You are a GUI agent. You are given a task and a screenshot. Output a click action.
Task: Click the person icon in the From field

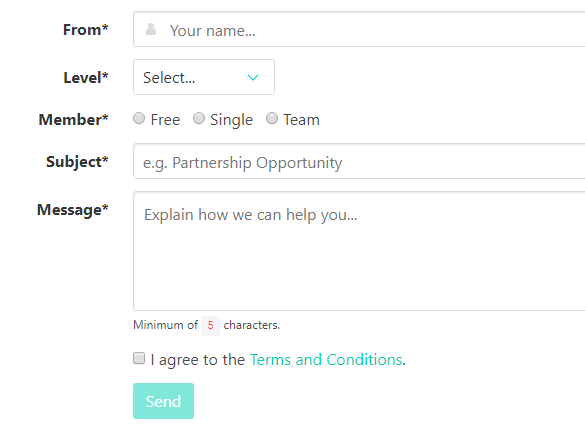(151, 29)
